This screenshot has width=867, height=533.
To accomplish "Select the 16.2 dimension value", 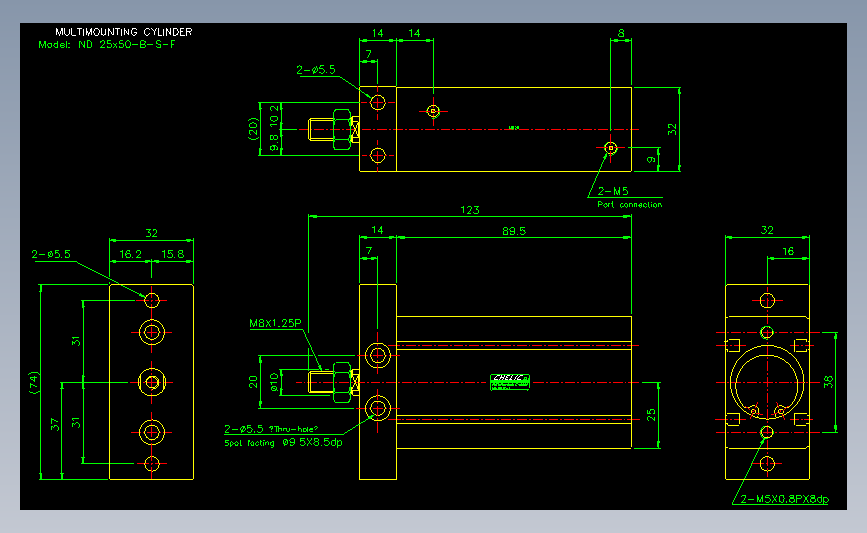I will click(130, 254).
